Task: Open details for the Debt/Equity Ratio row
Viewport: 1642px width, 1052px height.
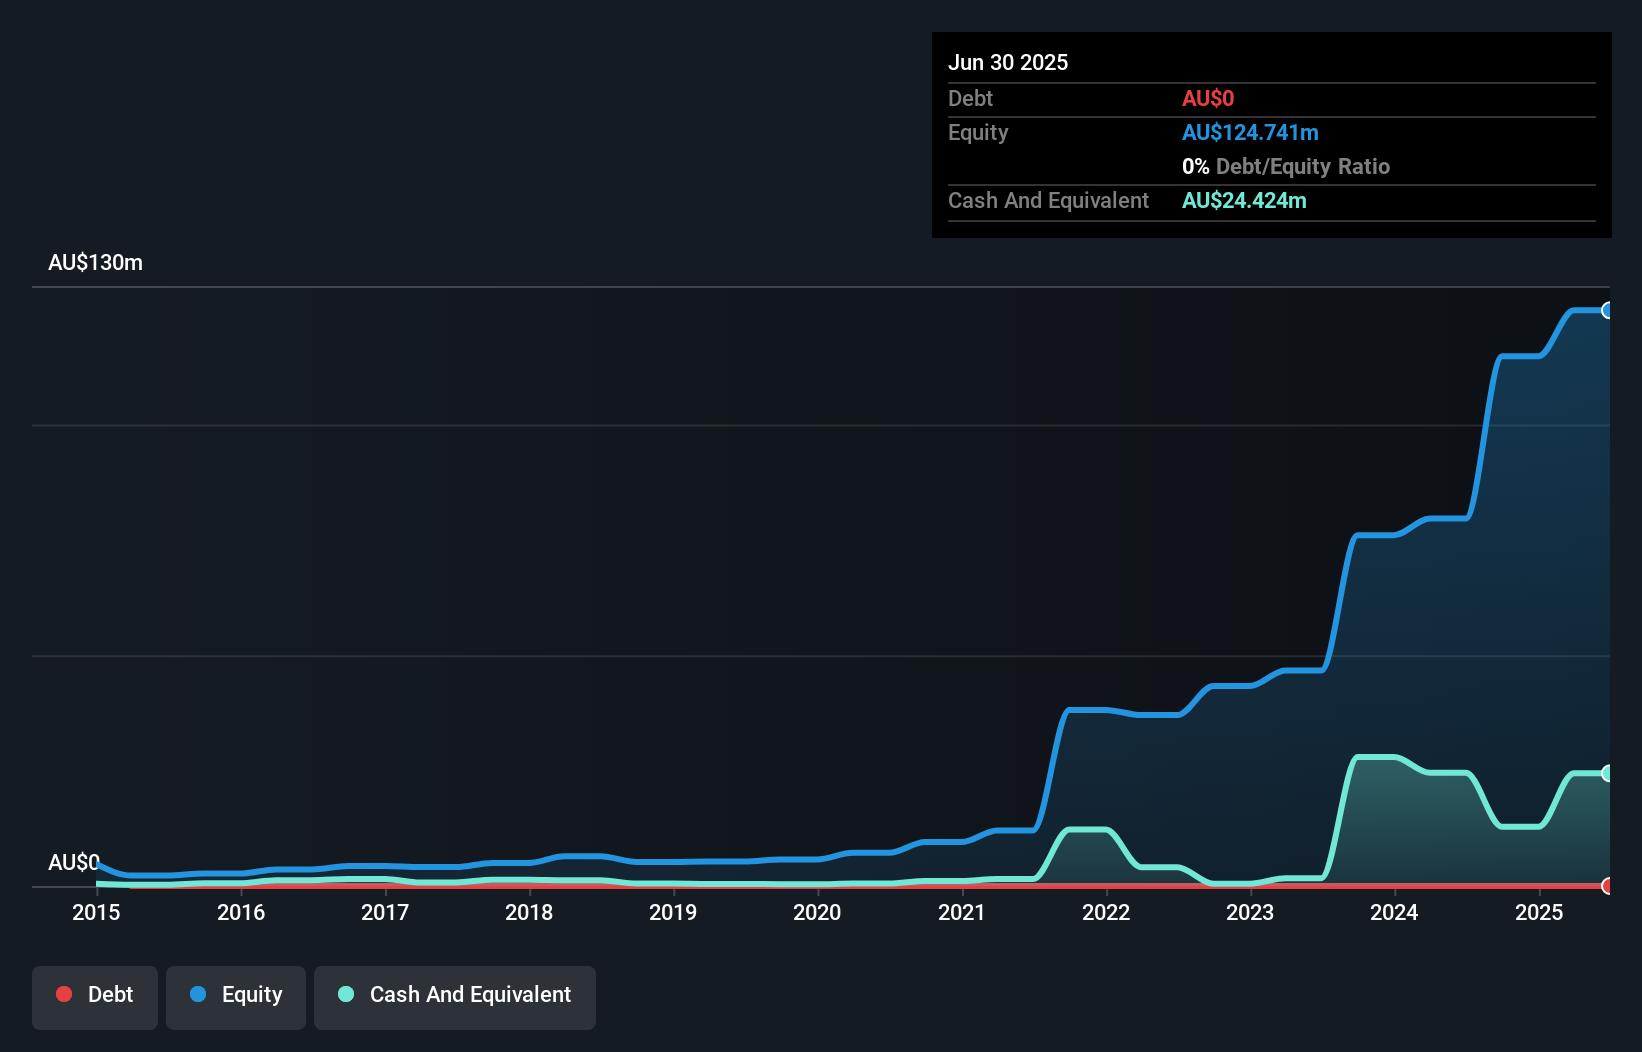Action: coord(1286,166)
